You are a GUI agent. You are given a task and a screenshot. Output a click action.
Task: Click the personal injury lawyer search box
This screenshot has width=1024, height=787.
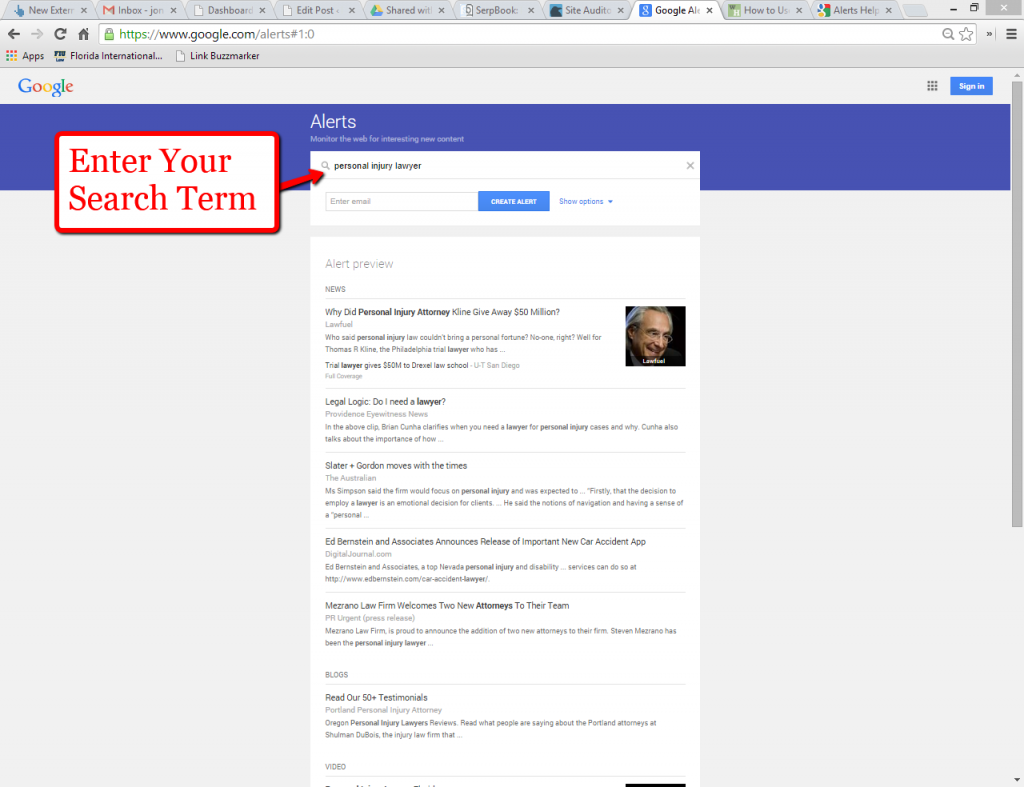[x=505, y=166]
